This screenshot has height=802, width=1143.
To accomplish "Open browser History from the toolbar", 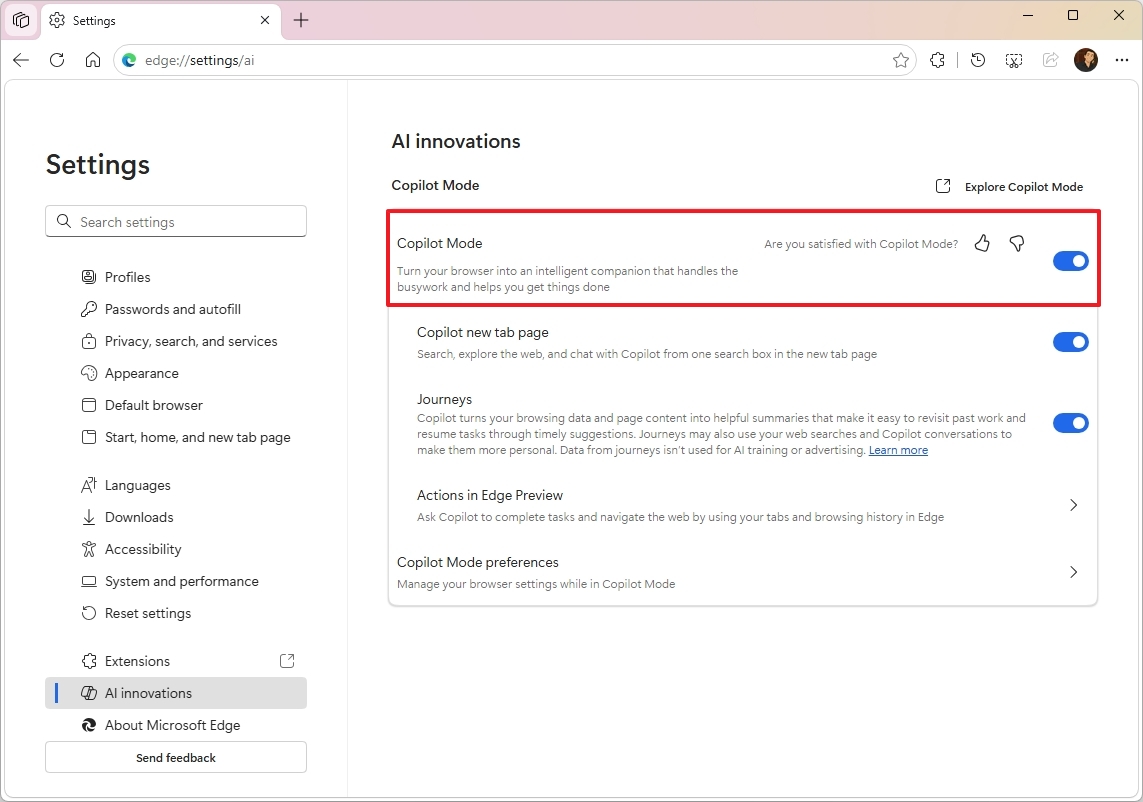I will (977, 60).
